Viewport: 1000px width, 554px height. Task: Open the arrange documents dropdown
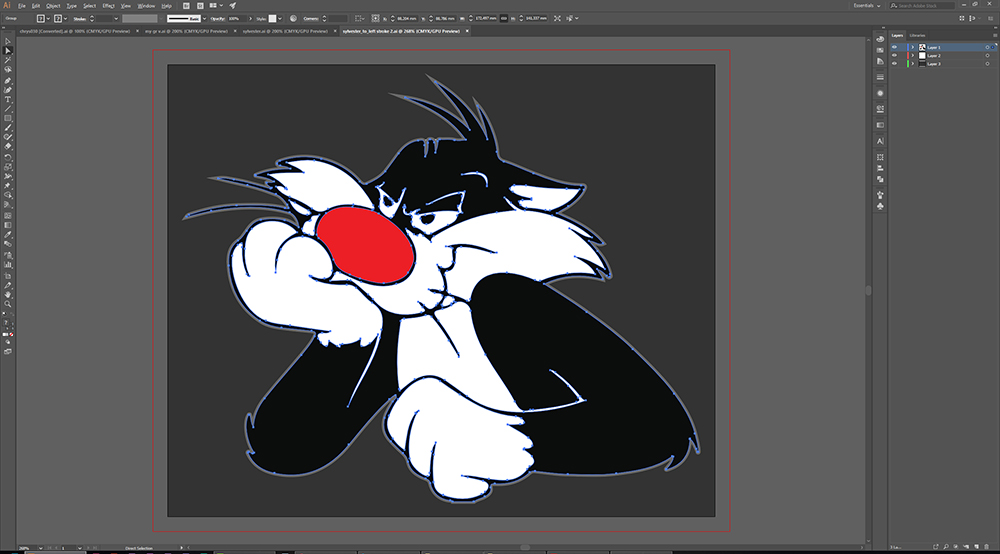[x=216, y=6]
